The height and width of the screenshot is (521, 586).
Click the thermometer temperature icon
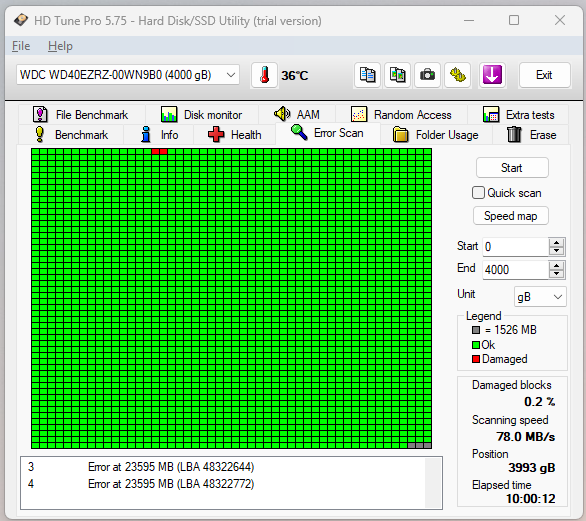(x=264, y=75)
